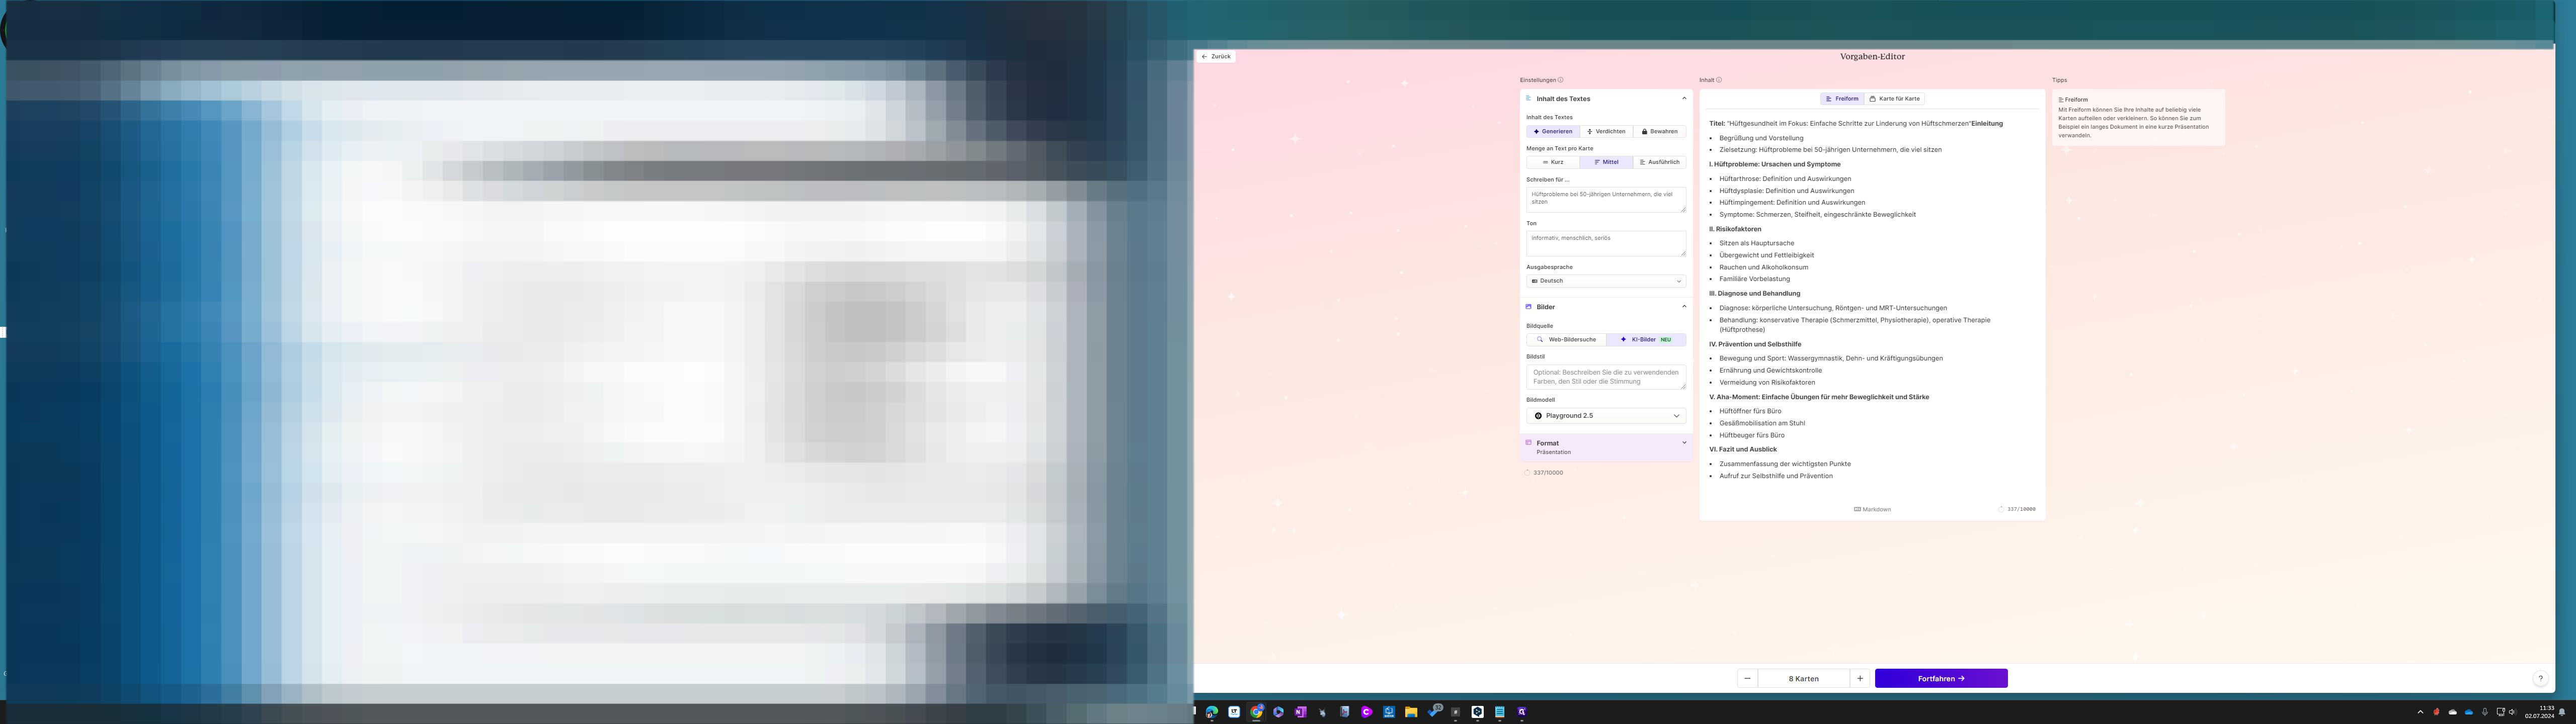Set text amount to Ausführlich
This screenshot has width=2576, height=724.
point(1660,162)
